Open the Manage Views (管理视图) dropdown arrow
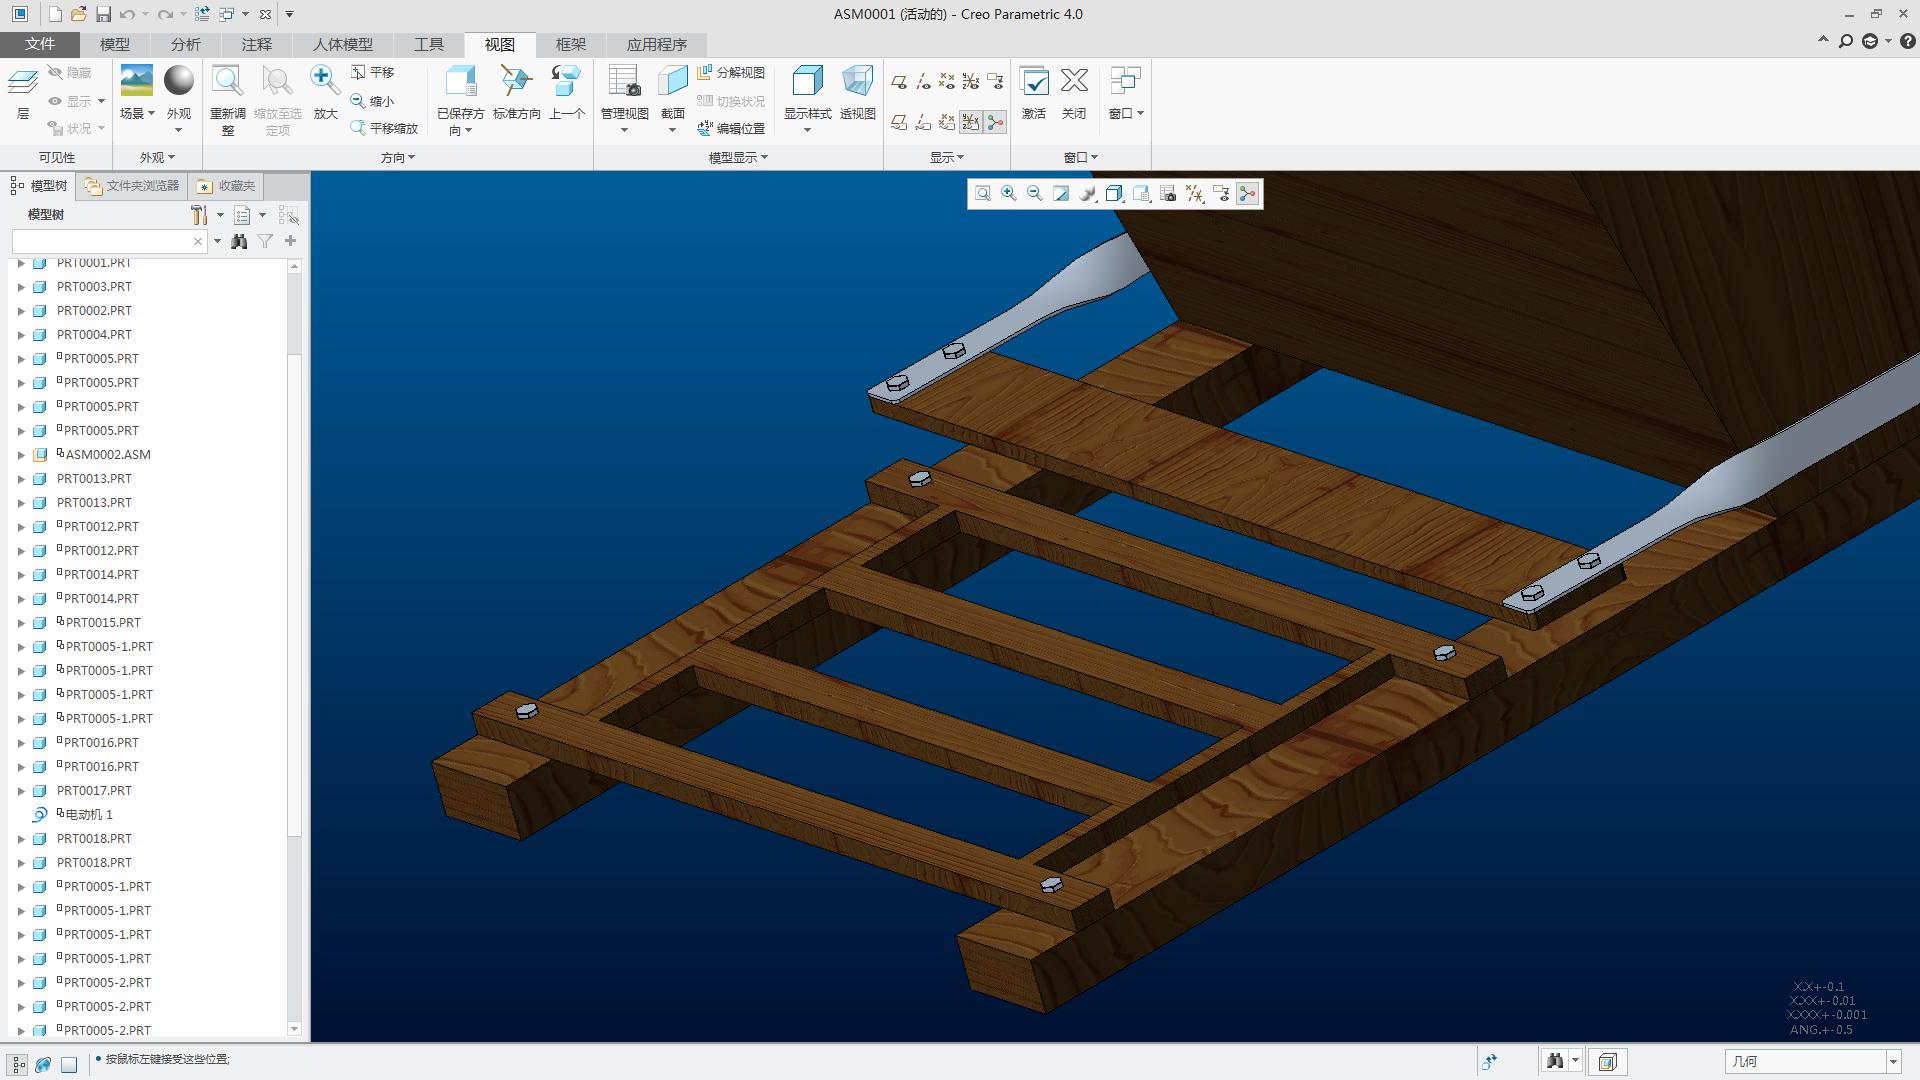 point(624,130)
